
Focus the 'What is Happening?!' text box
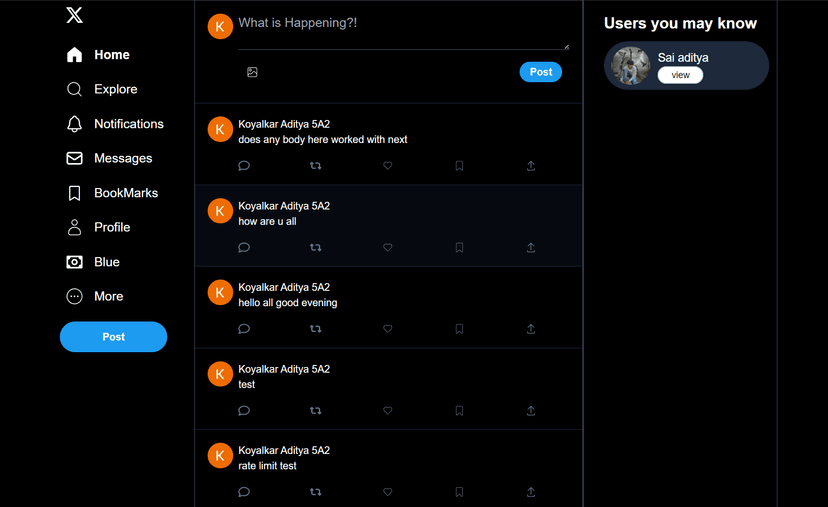coord(403,32)
